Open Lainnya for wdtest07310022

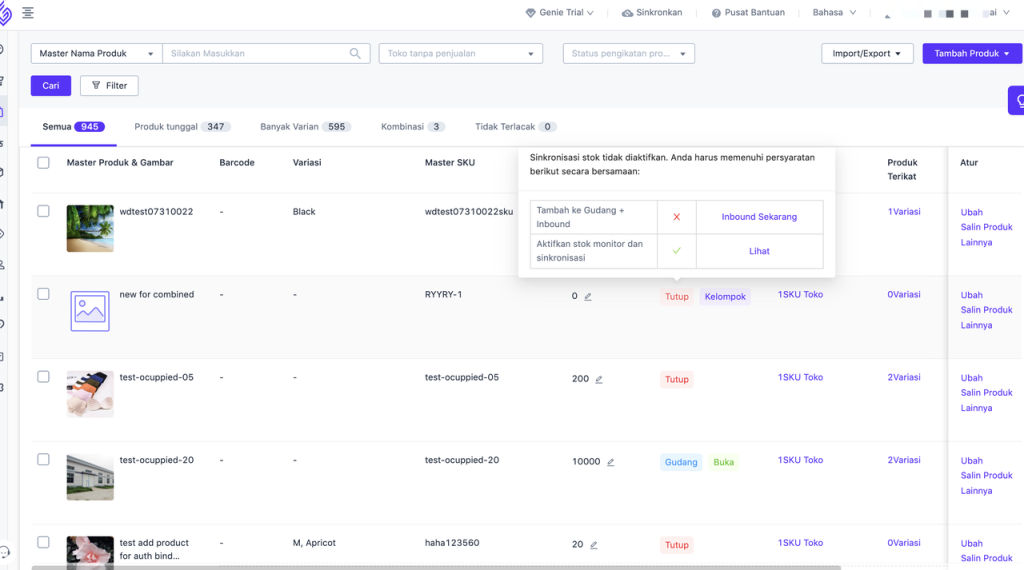click(976, 242)
